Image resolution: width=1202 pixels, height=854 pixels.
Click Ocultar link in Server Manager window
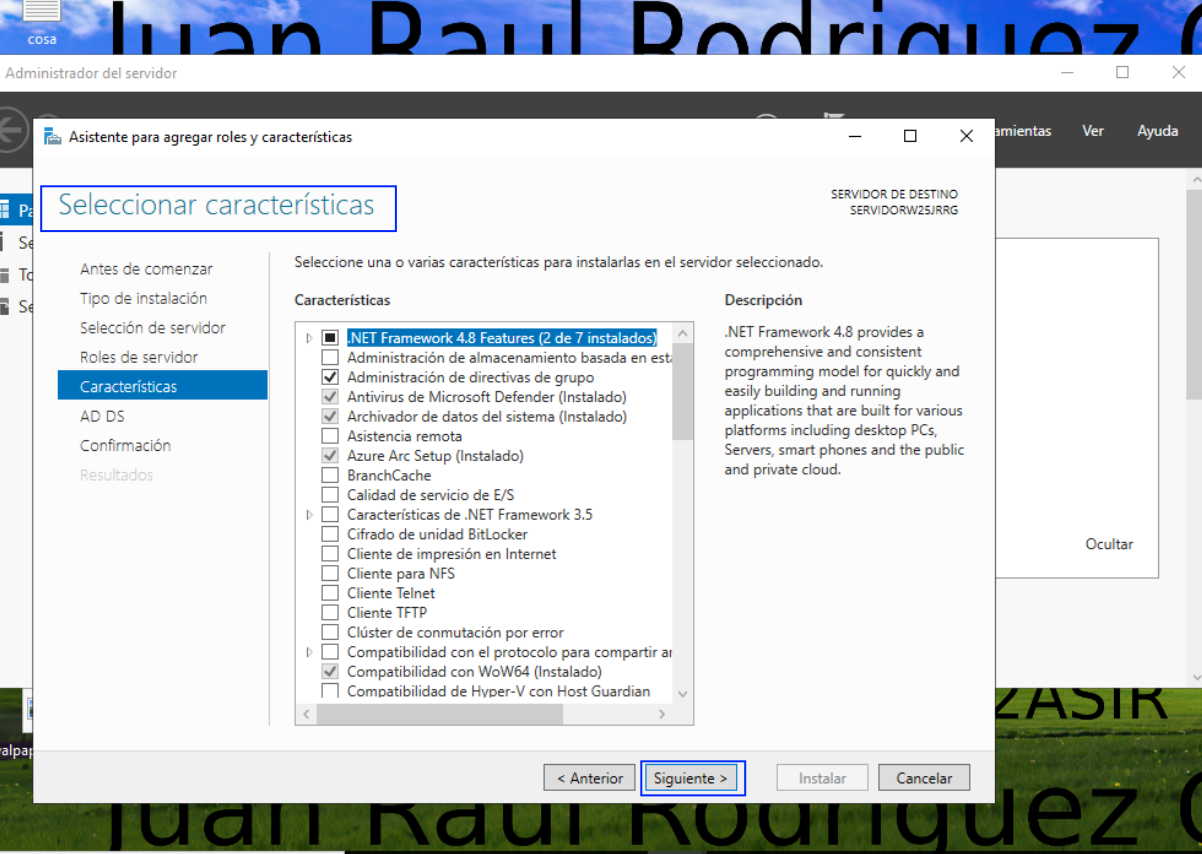1109,544
